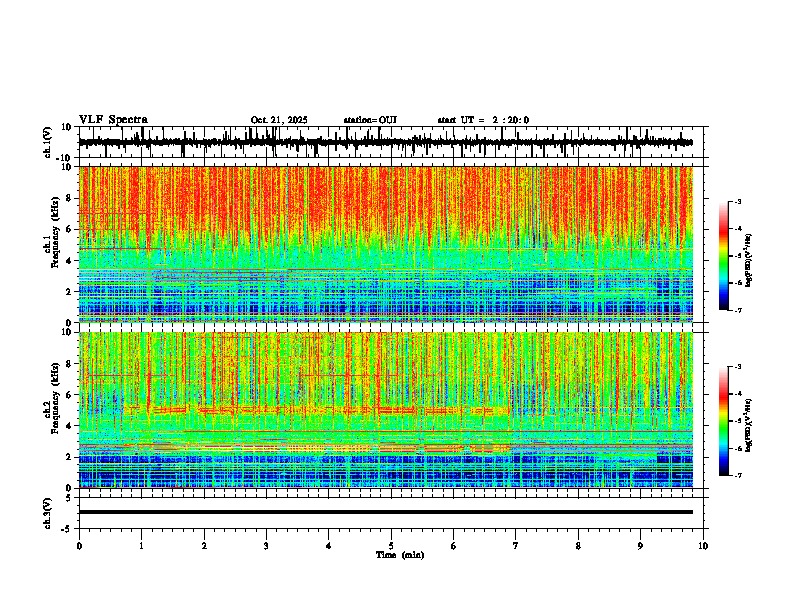Click the time axis tick label "8"
Screen dimensions: 792x612
[x=578, y=546]
